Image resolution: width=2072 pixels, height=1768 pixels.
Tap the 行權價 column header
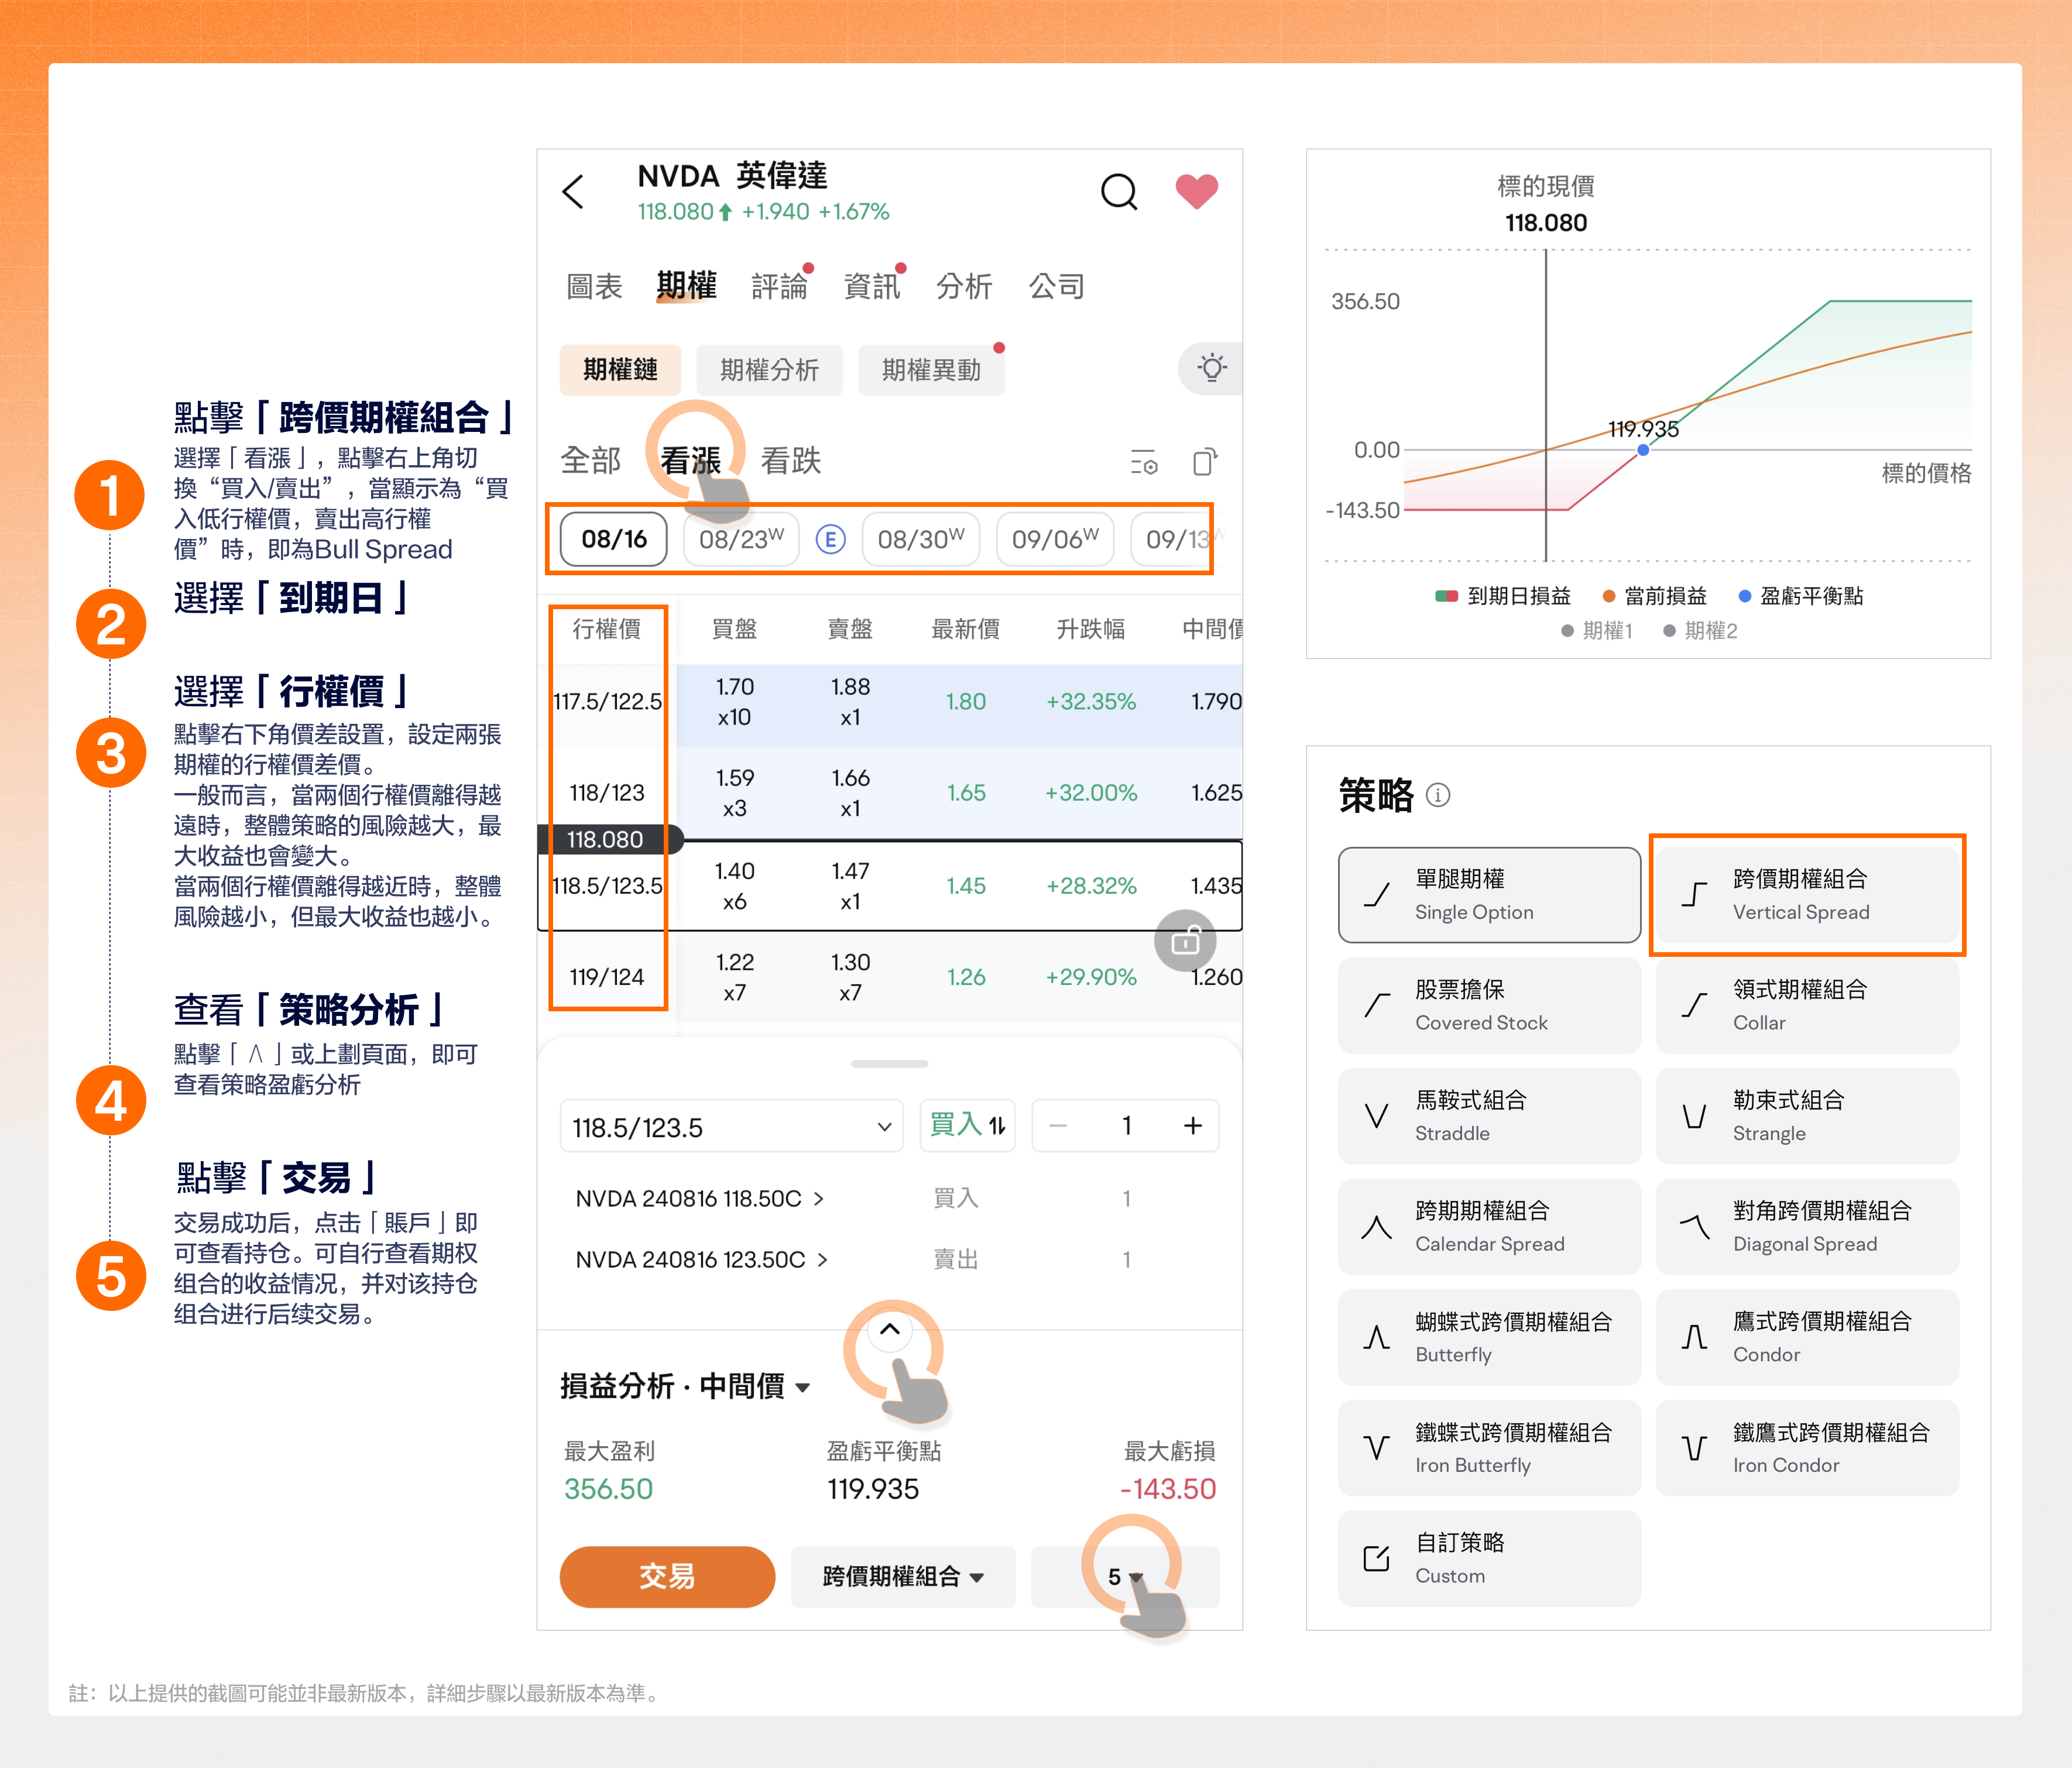[x=606, y=629]
